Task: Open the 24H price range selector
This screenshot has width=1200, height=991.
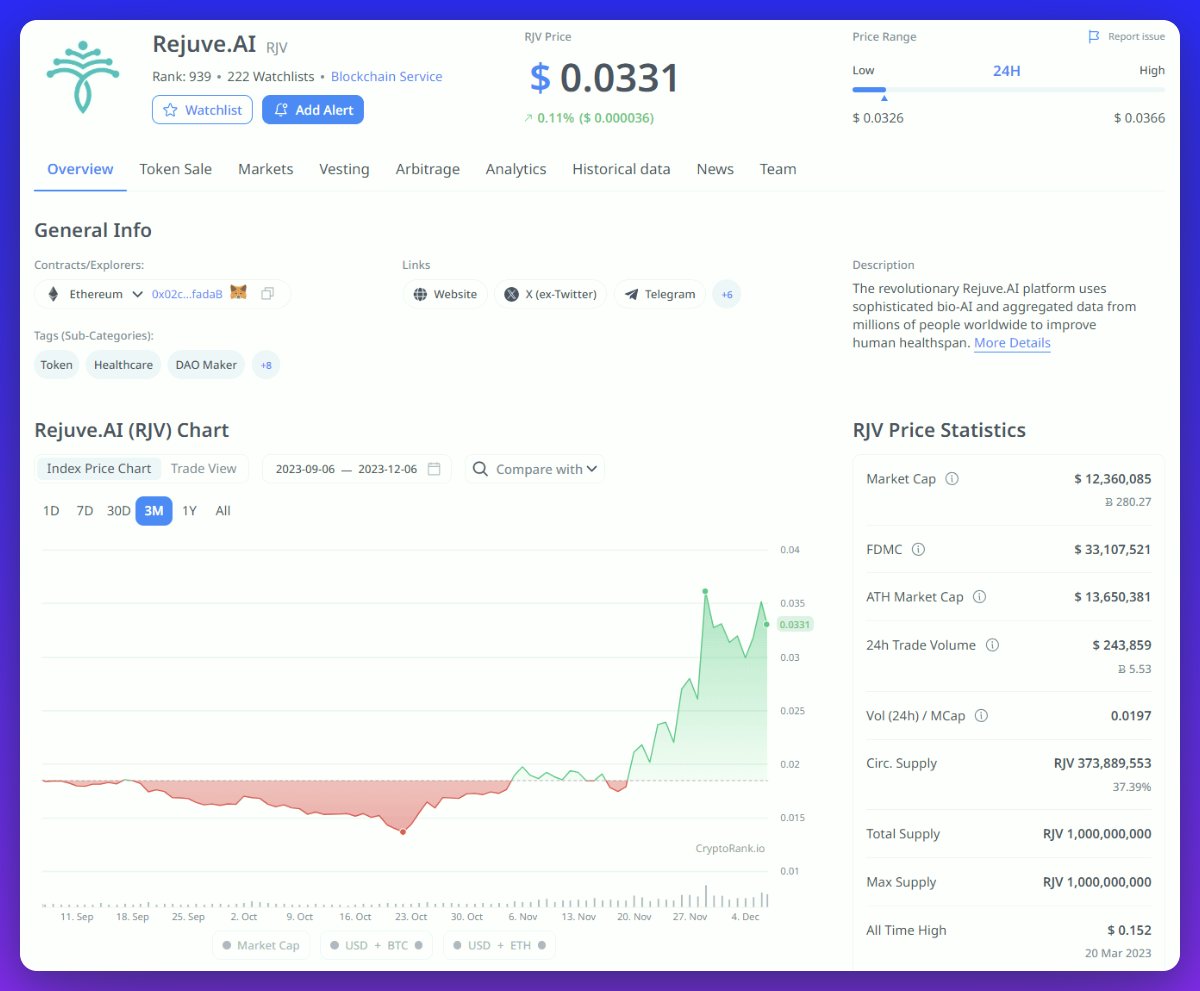Action: point(1006,71)
